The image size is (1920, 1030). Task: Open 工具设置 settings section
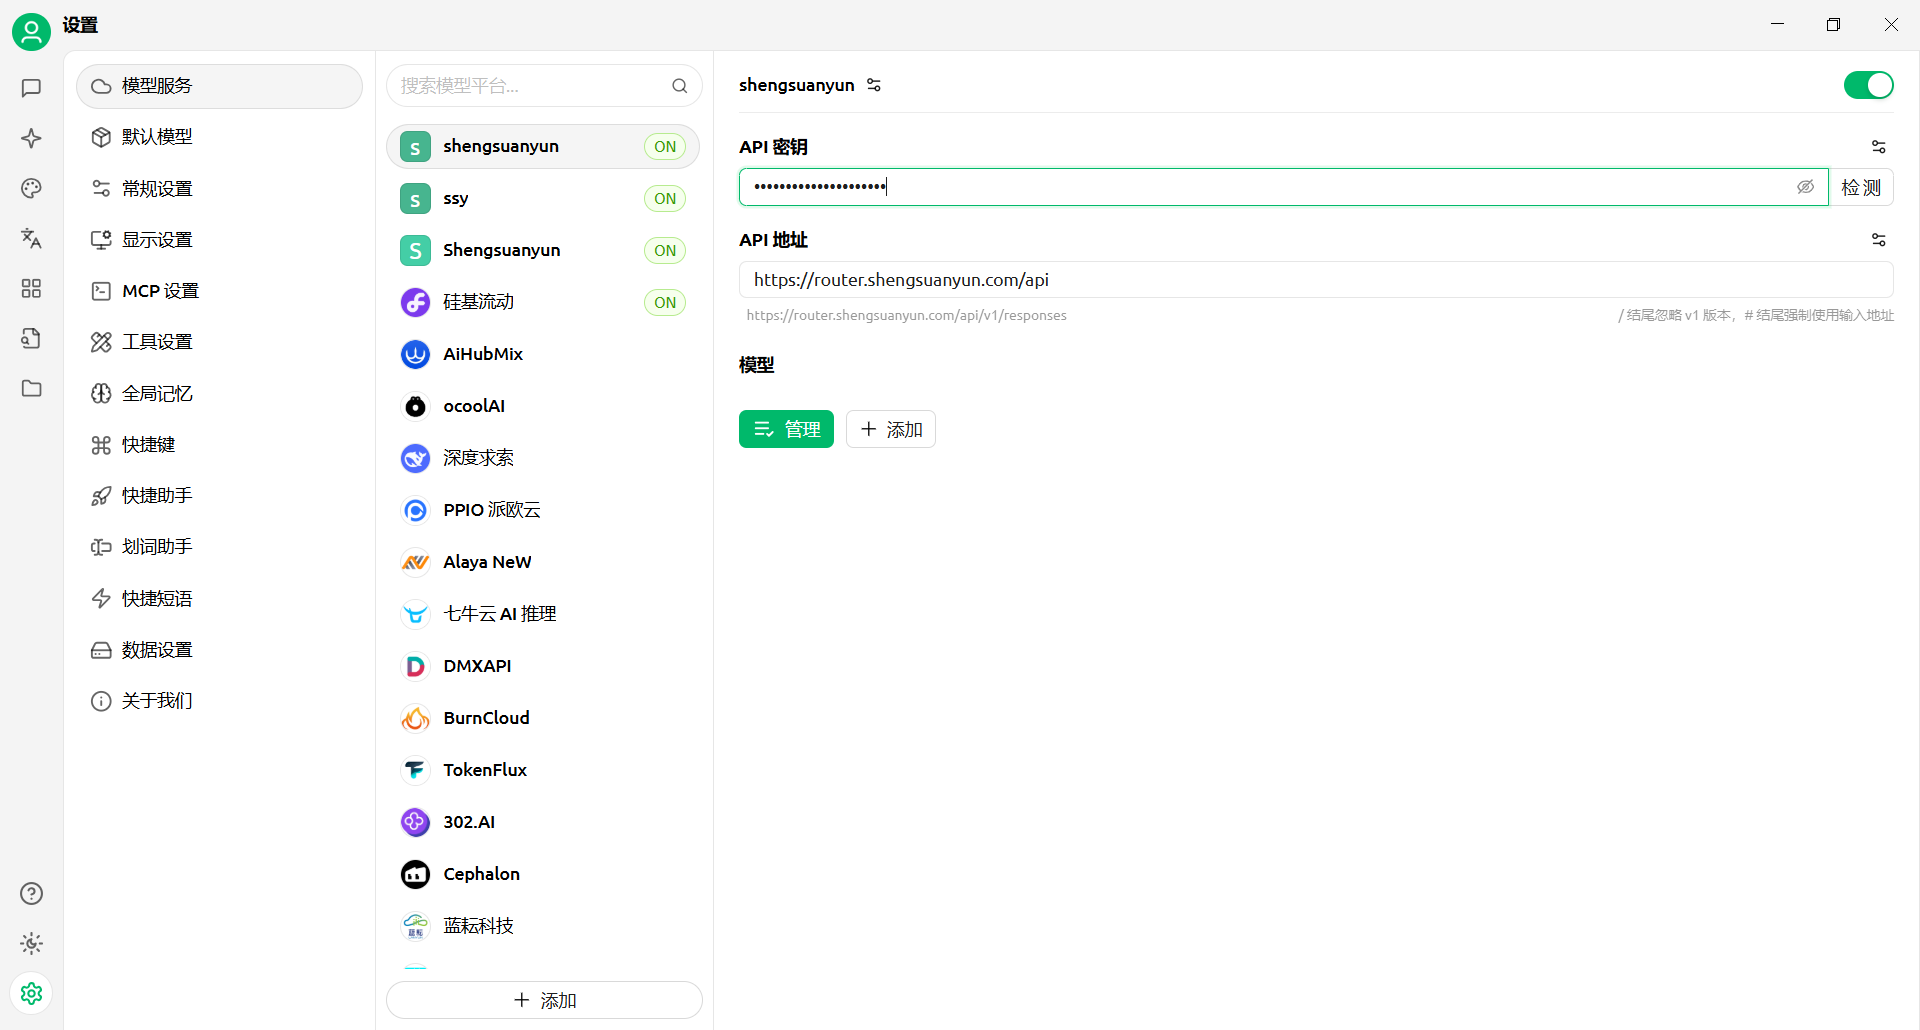coord(219,342)
